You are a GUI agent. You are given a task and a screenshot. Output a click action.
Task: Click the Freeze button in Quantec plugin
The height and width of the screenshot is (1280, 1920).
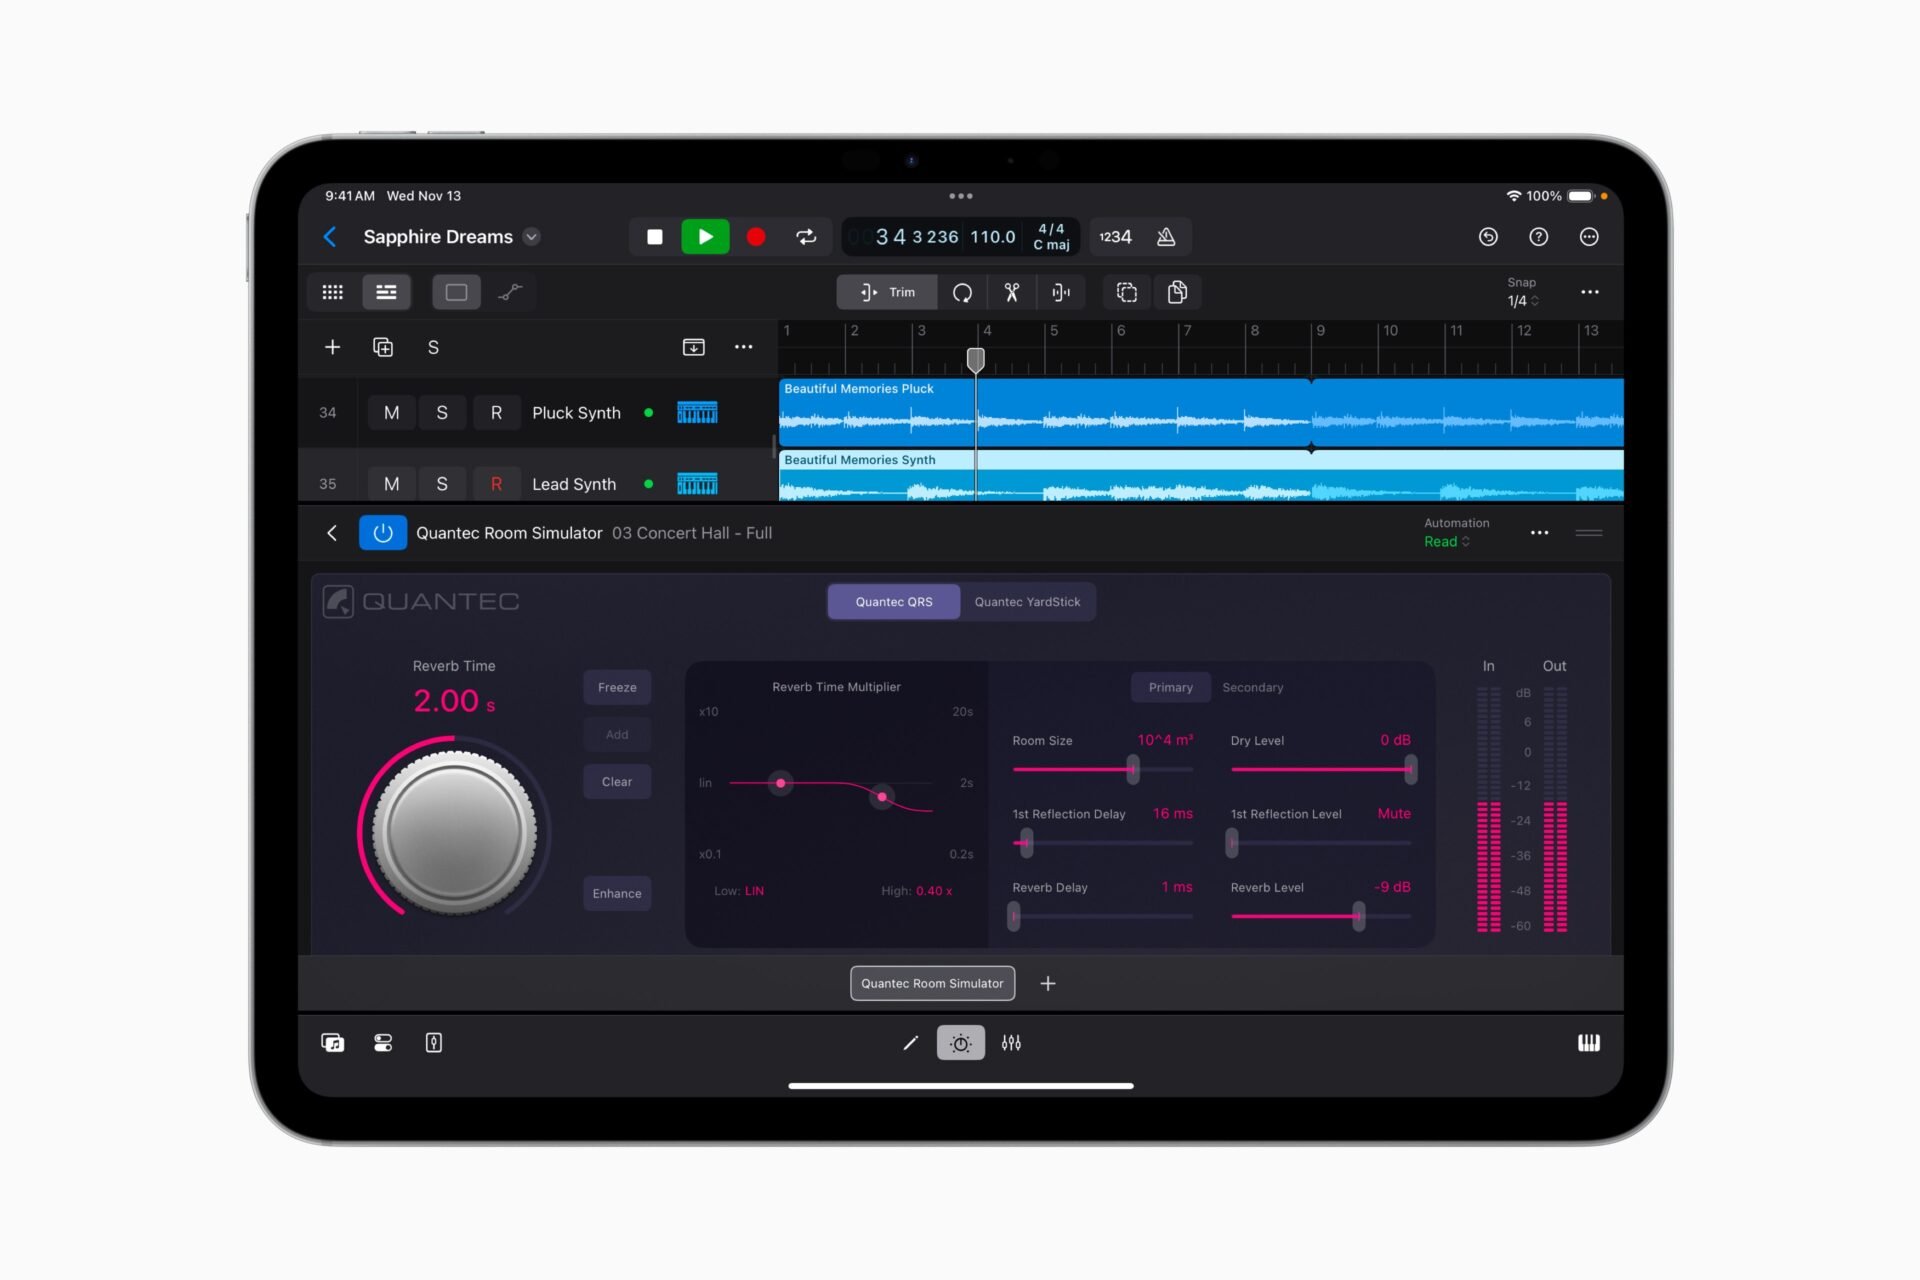click(617, 687)
